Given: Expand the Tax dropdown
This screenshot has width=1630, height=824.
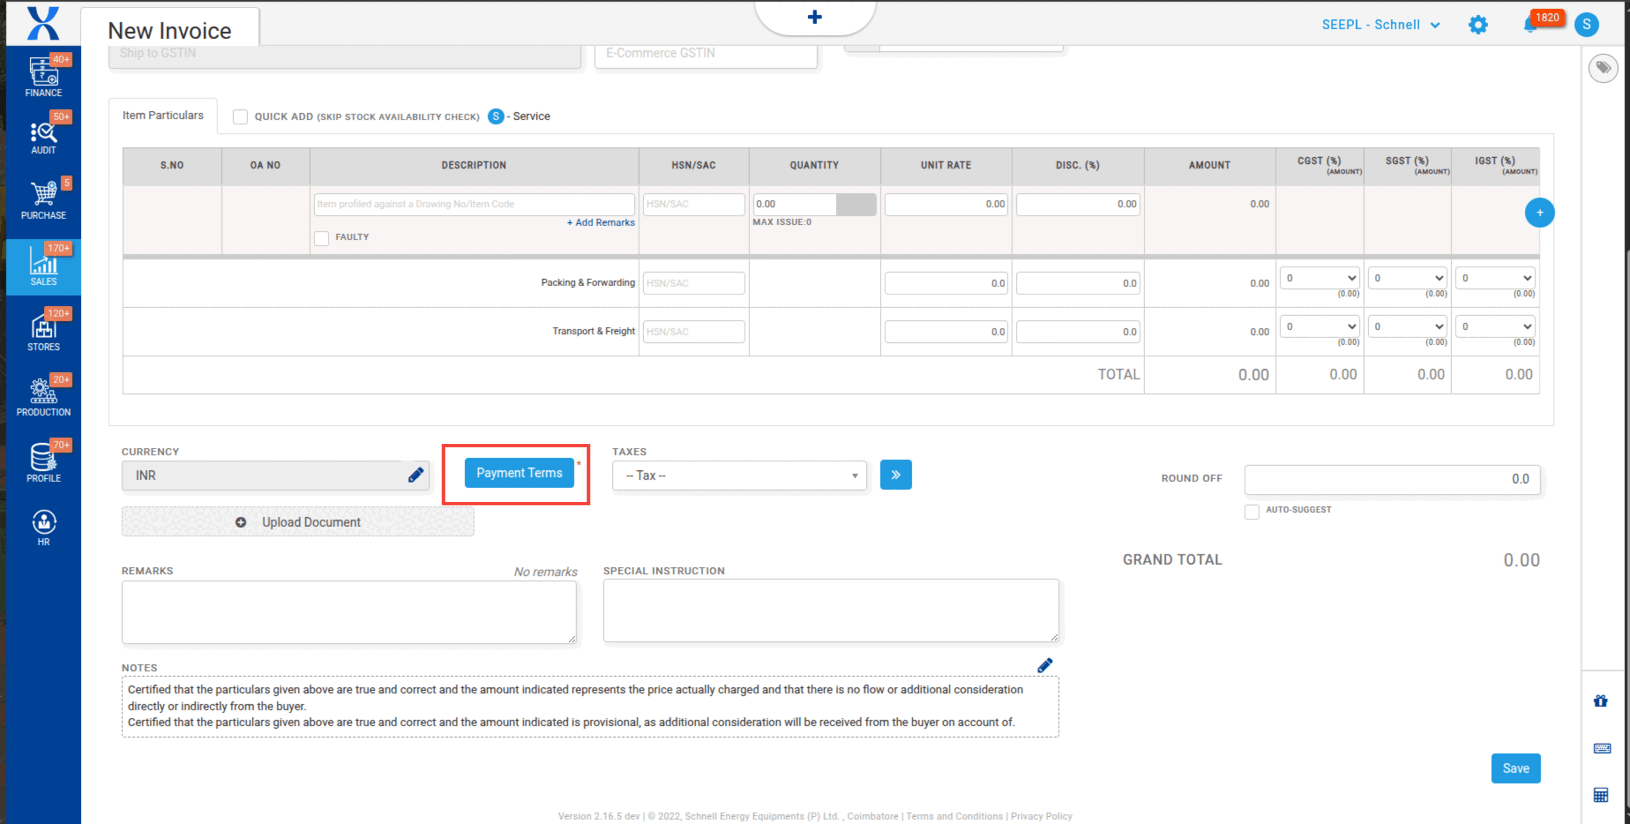Looking at the screenshot, I should click(x=739, y=476).
